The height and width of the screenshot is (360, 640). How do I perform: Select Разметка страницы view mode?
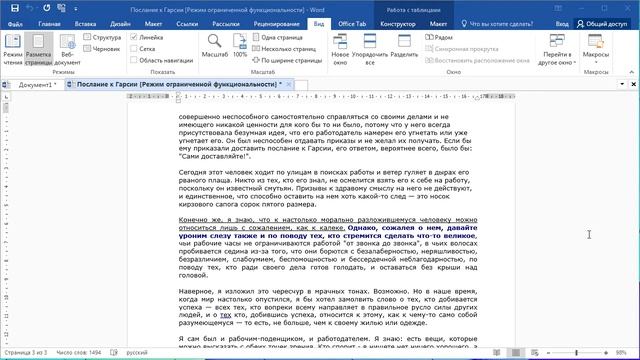(38, 50)
